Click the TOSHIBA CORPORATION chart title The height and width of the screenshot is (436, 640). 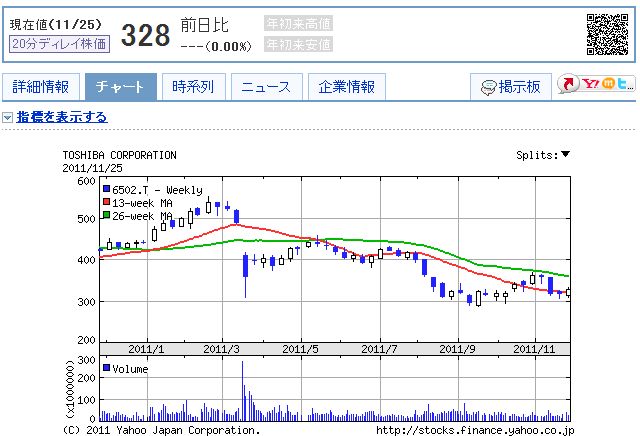point(120,155)
